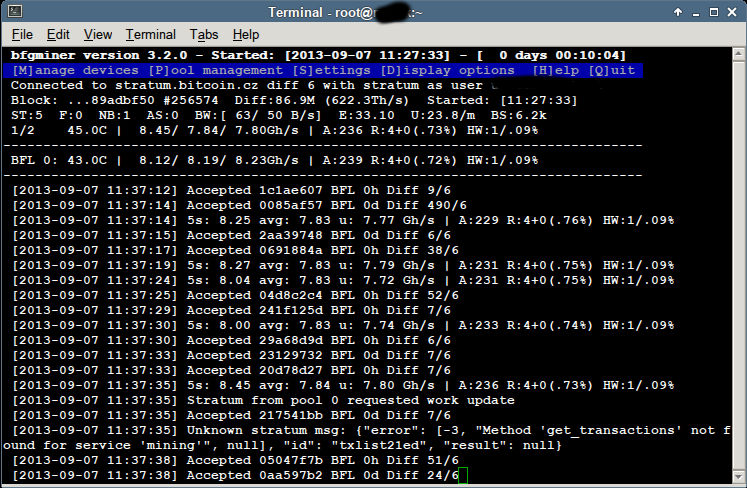Open the Edit menu
747x488 pixels.
(x=58, y=35)
